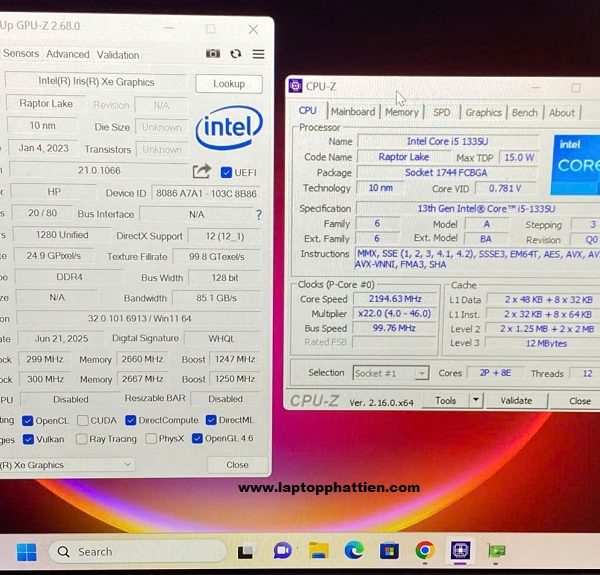
Task: Open Microsoft Store from the taskbar
Action: point(389,551)
